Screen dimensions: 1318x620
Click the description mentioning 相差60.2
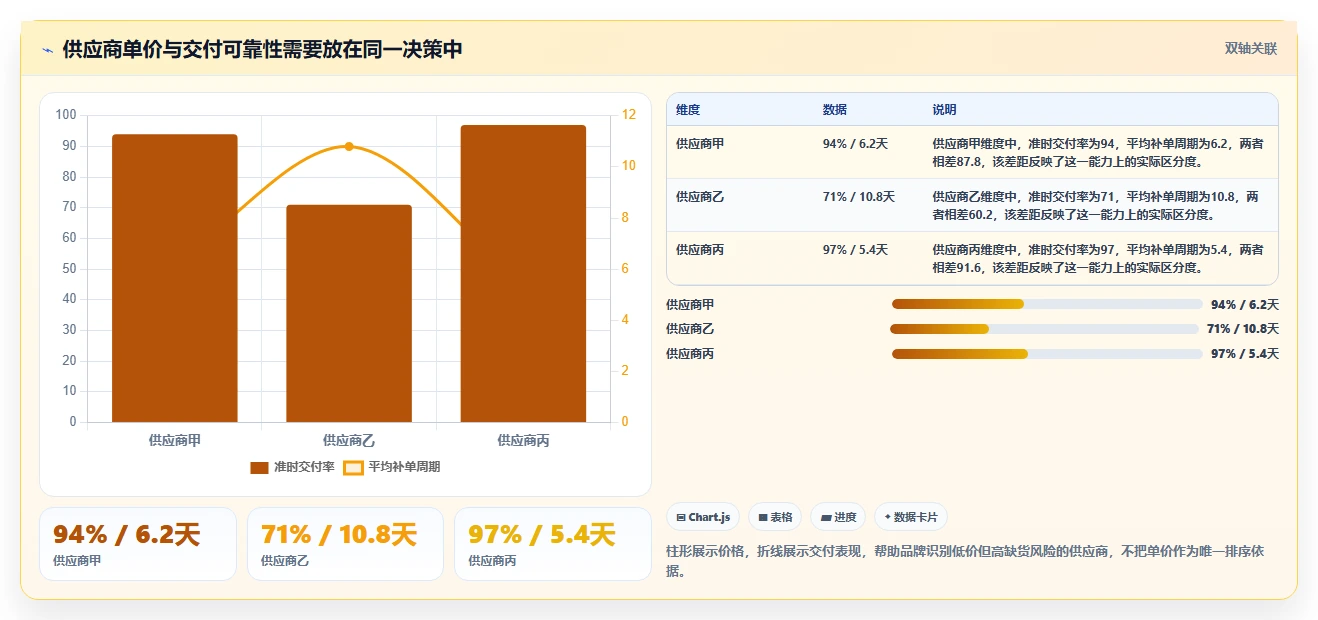(1098, 205)
